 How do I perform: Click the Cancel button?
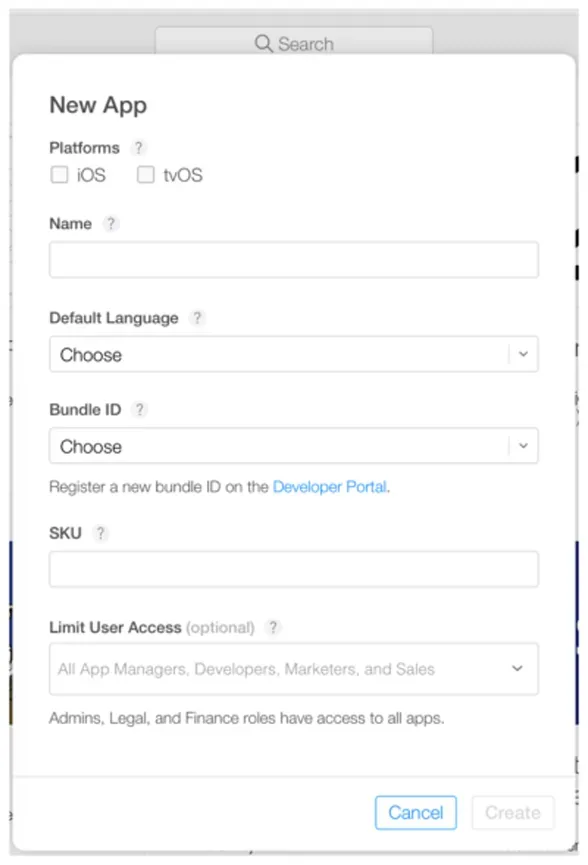click(416, 813)
